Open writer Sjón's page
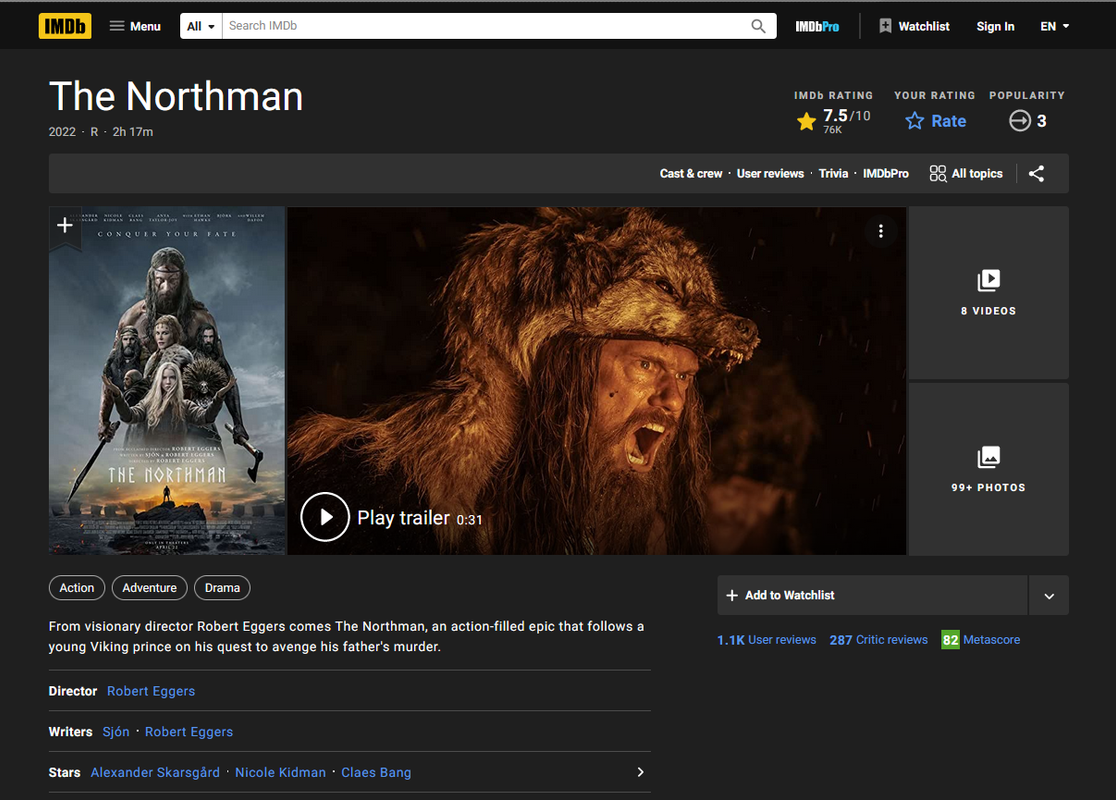This screenshot has height=800, width=1116. click(116, 732)
